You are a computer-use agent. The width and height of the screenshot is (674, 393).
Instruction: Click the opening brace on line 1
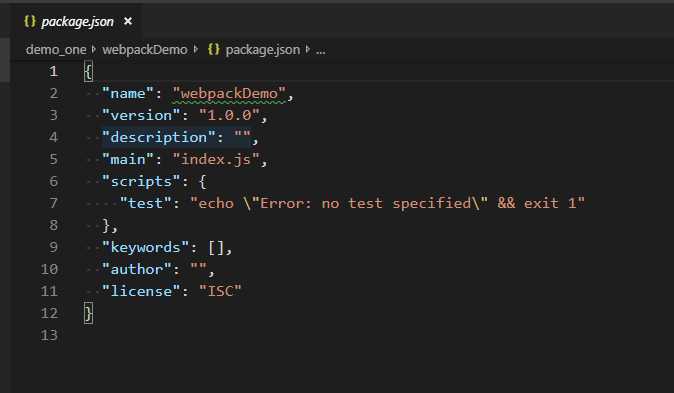(88, 72)
